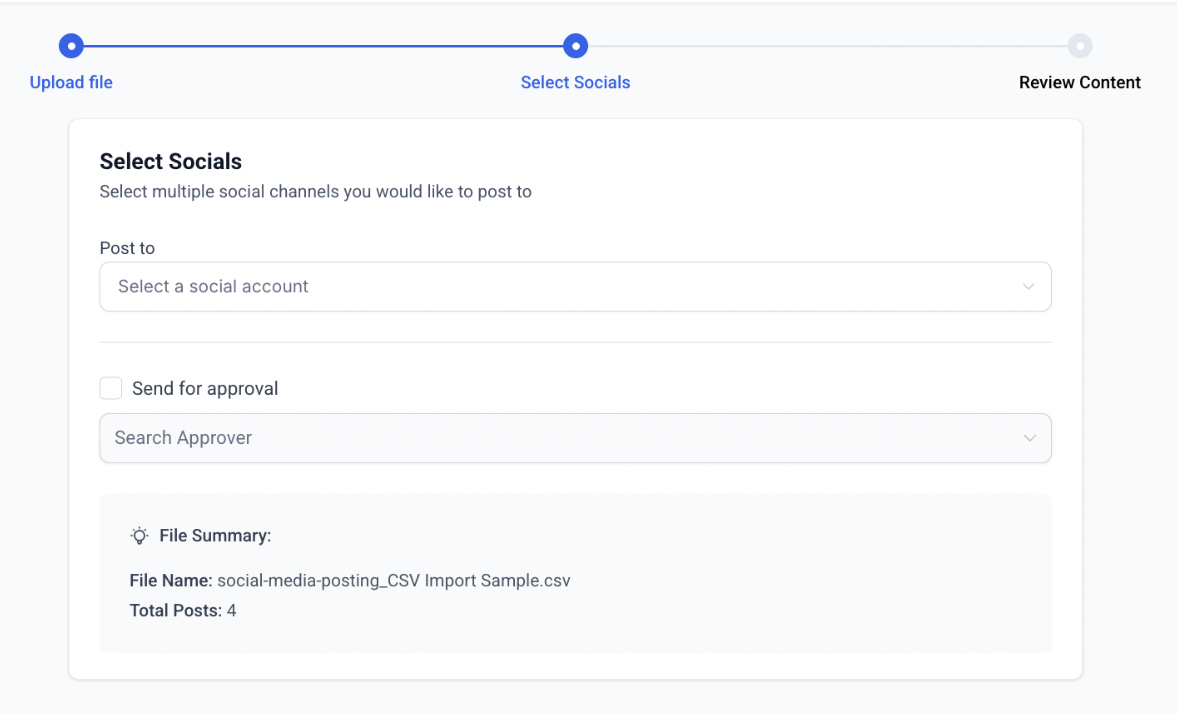
Task: Click the Review Content step circle
Action: (1080, 46)
